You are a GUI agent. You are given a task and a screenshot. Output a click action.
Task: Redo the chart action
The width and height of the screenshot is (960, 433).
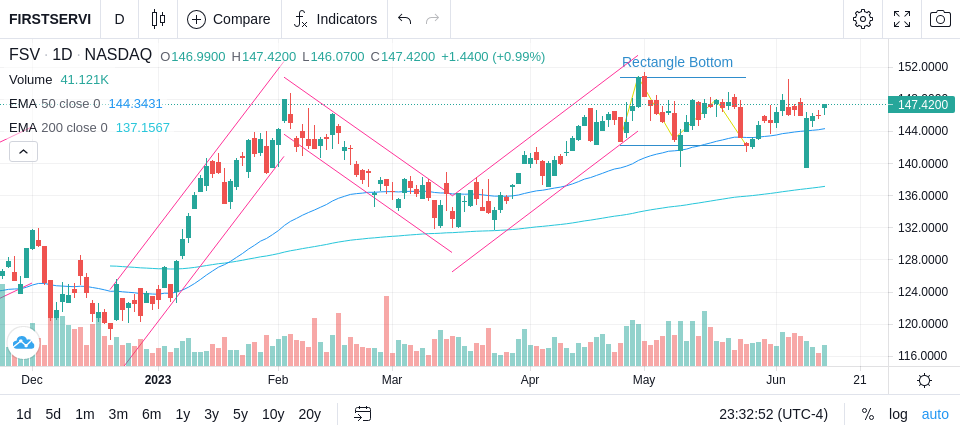pyautogui.click(x=433, y=19)
